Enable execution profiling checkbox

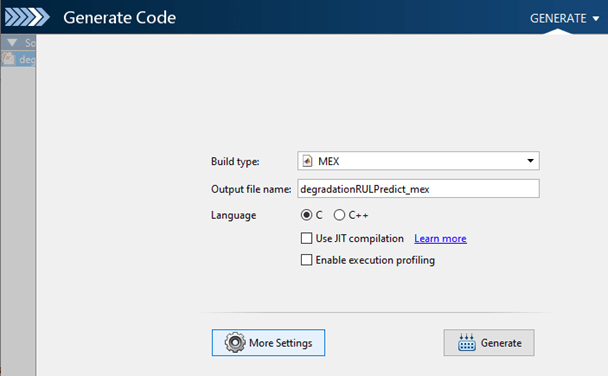click(306, 260)
